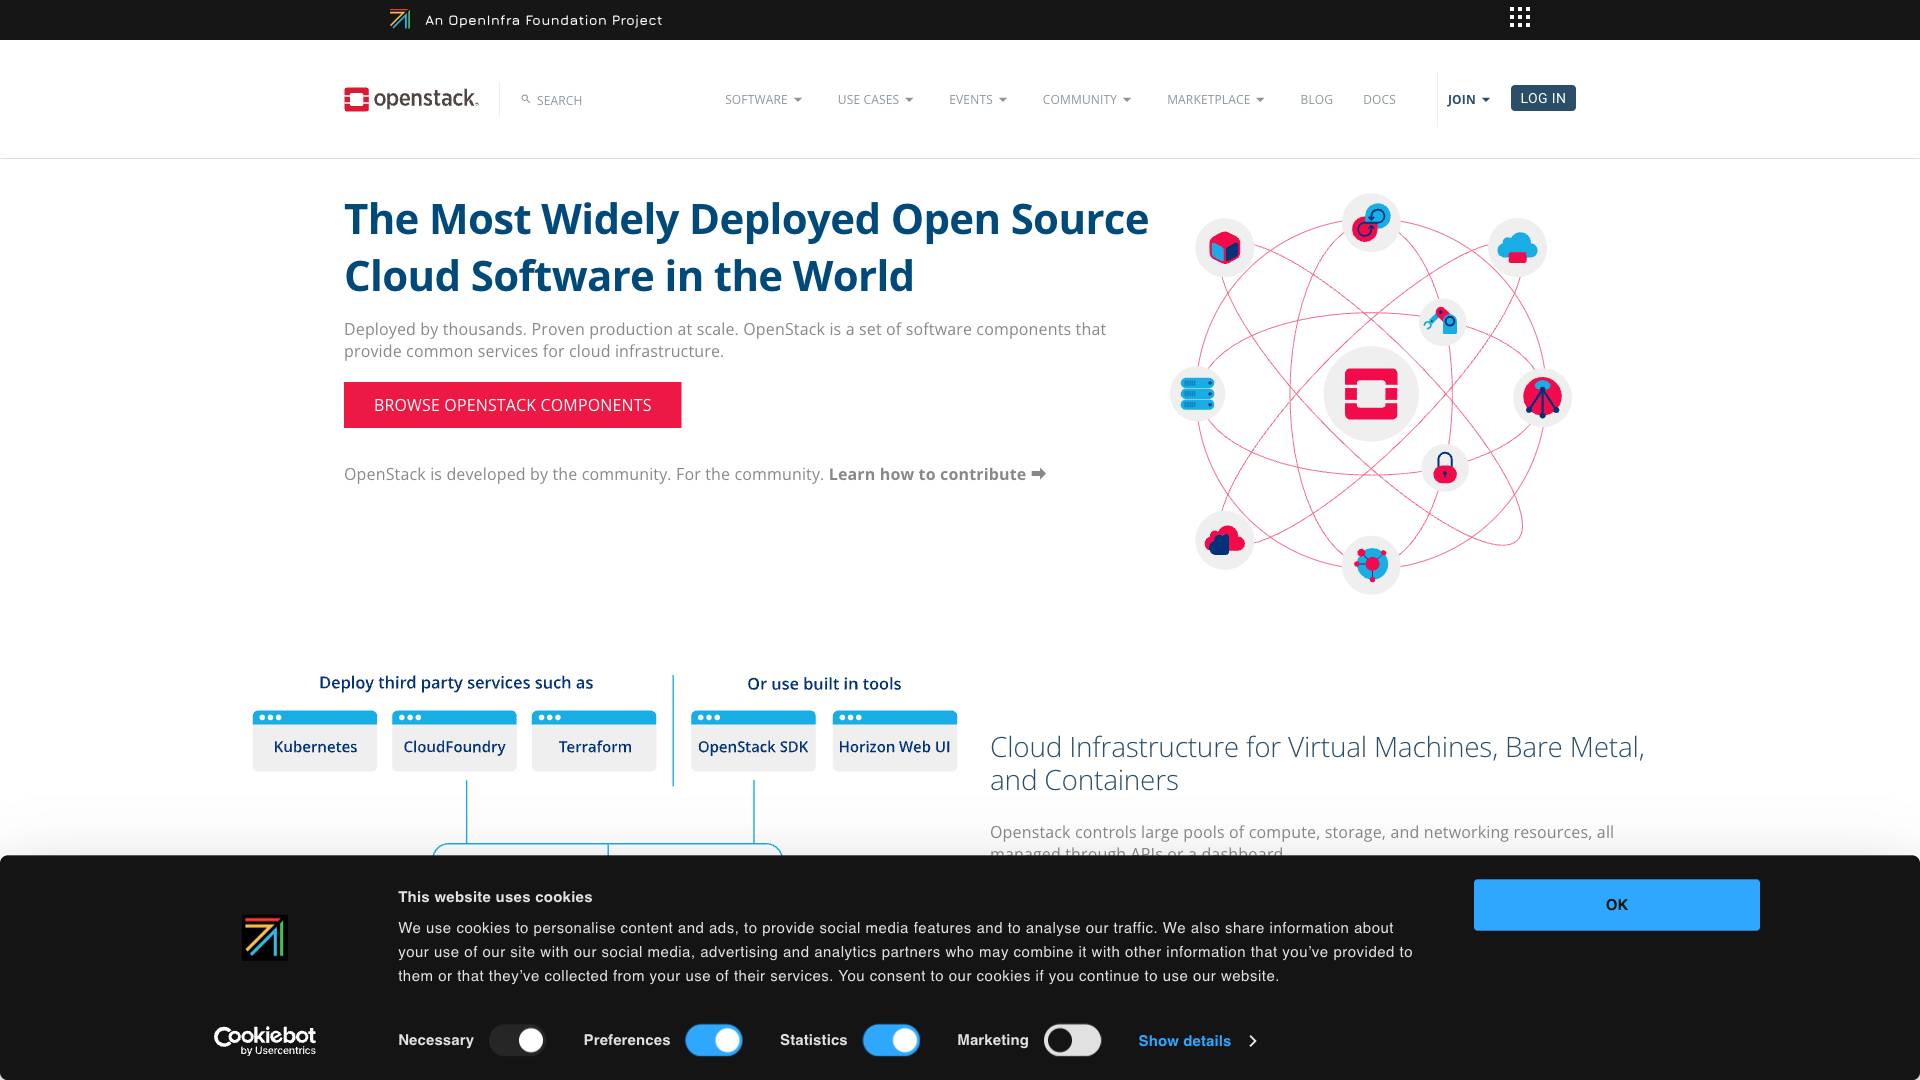
Task: Click the Terraform box in the diagram
Action: [x=594, y=741]
